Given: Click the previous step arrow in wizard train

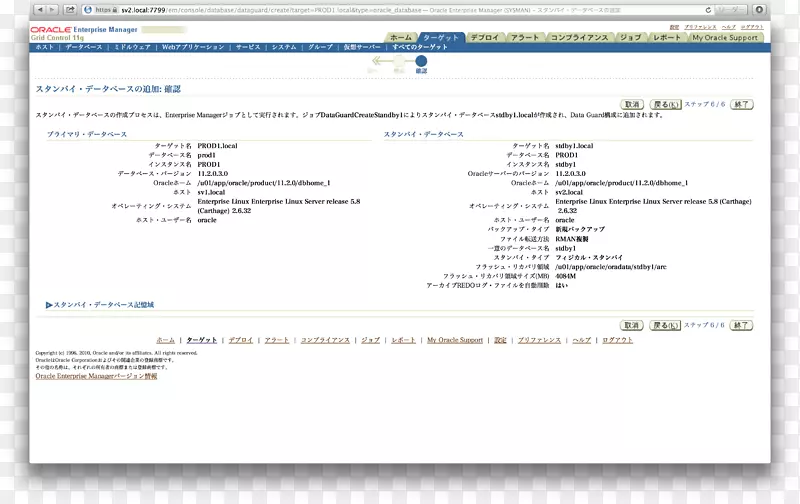Looking at the screenshot, I should pyautogui.click(x=375, y=62).
